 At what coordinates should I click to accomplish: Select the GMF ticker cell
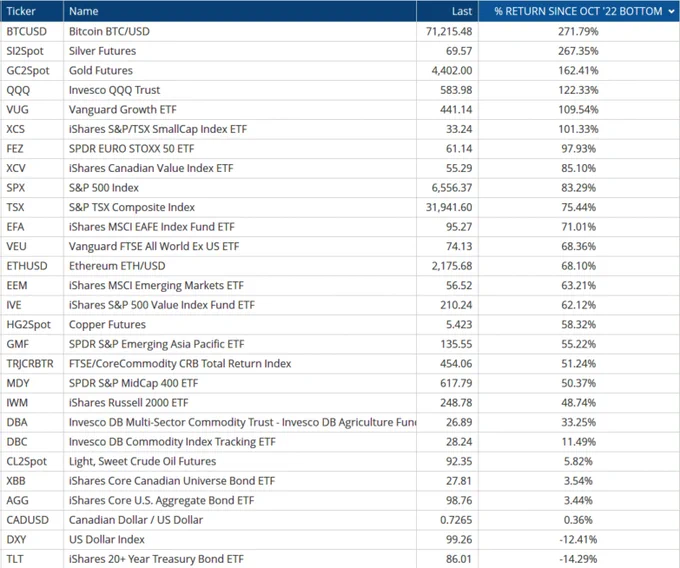tap(32, 344)
